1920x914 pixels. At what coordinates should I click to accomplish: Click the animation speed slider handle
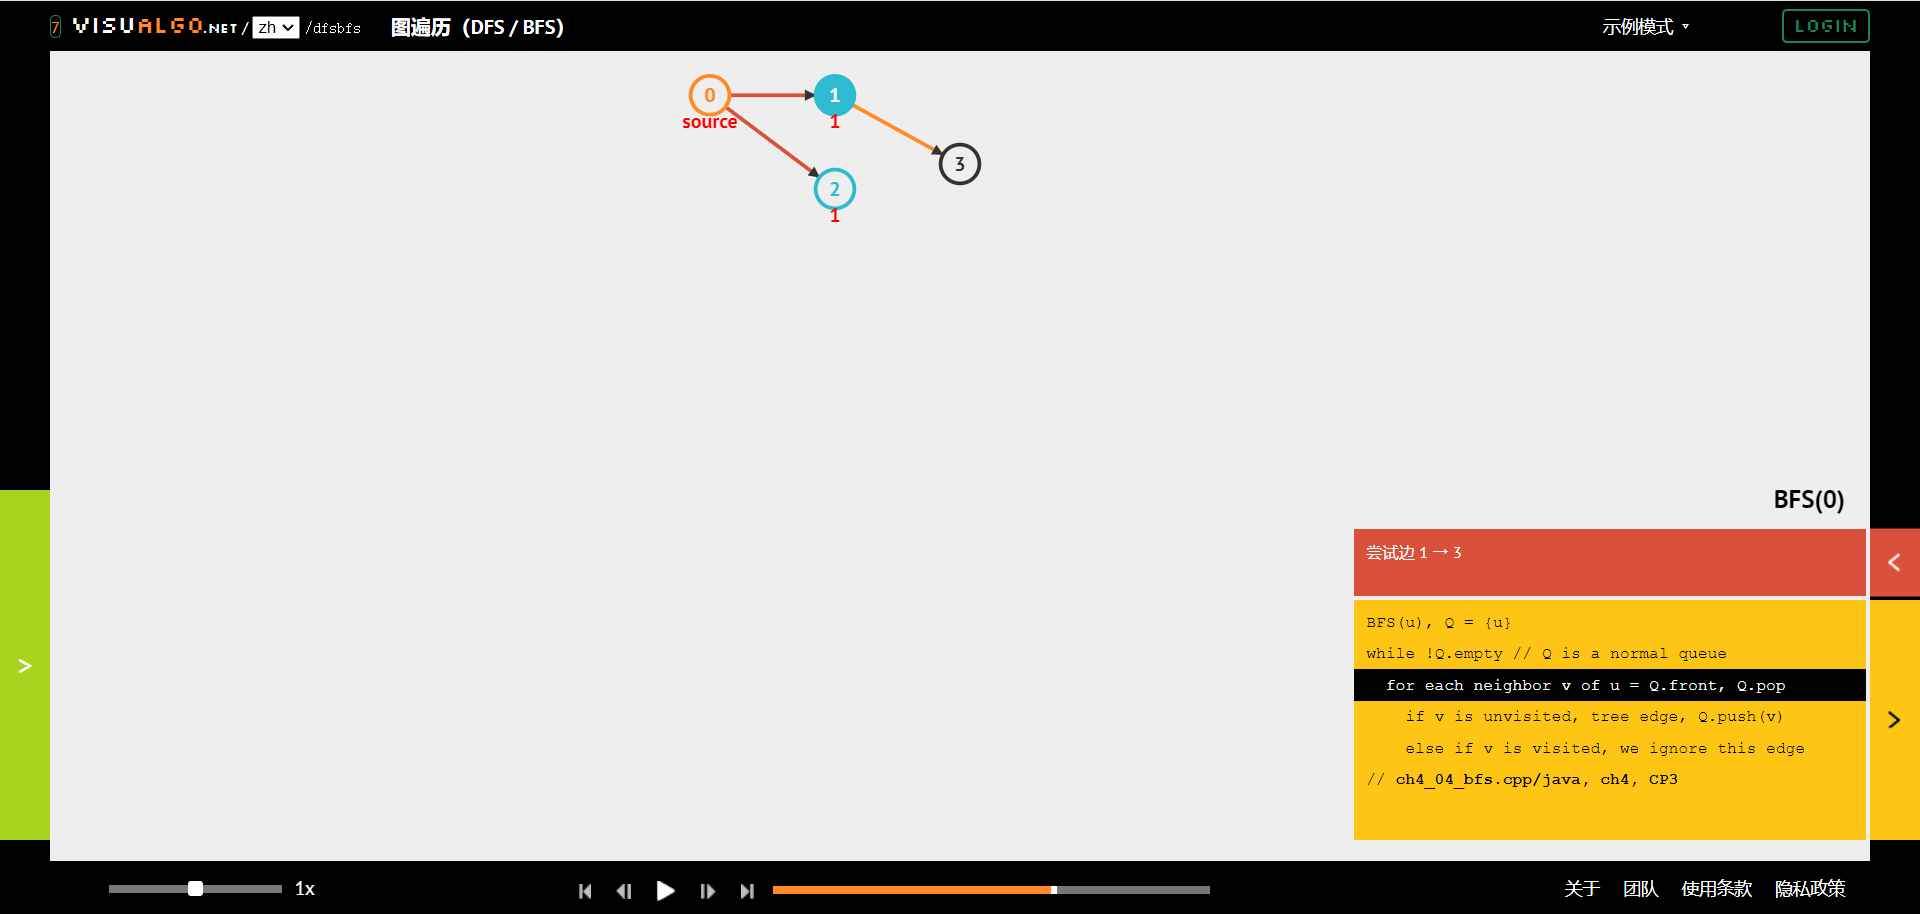(196, 889)
